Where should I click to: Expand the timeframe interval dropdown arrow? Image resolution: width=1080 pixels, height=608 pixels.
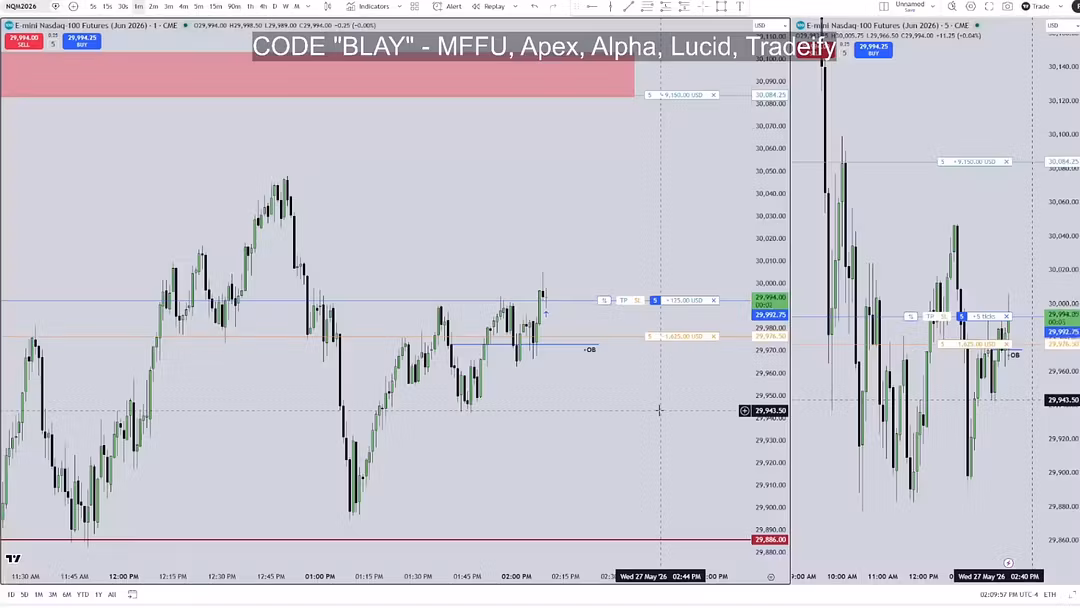pyautogui.click(x=308, y=6)
